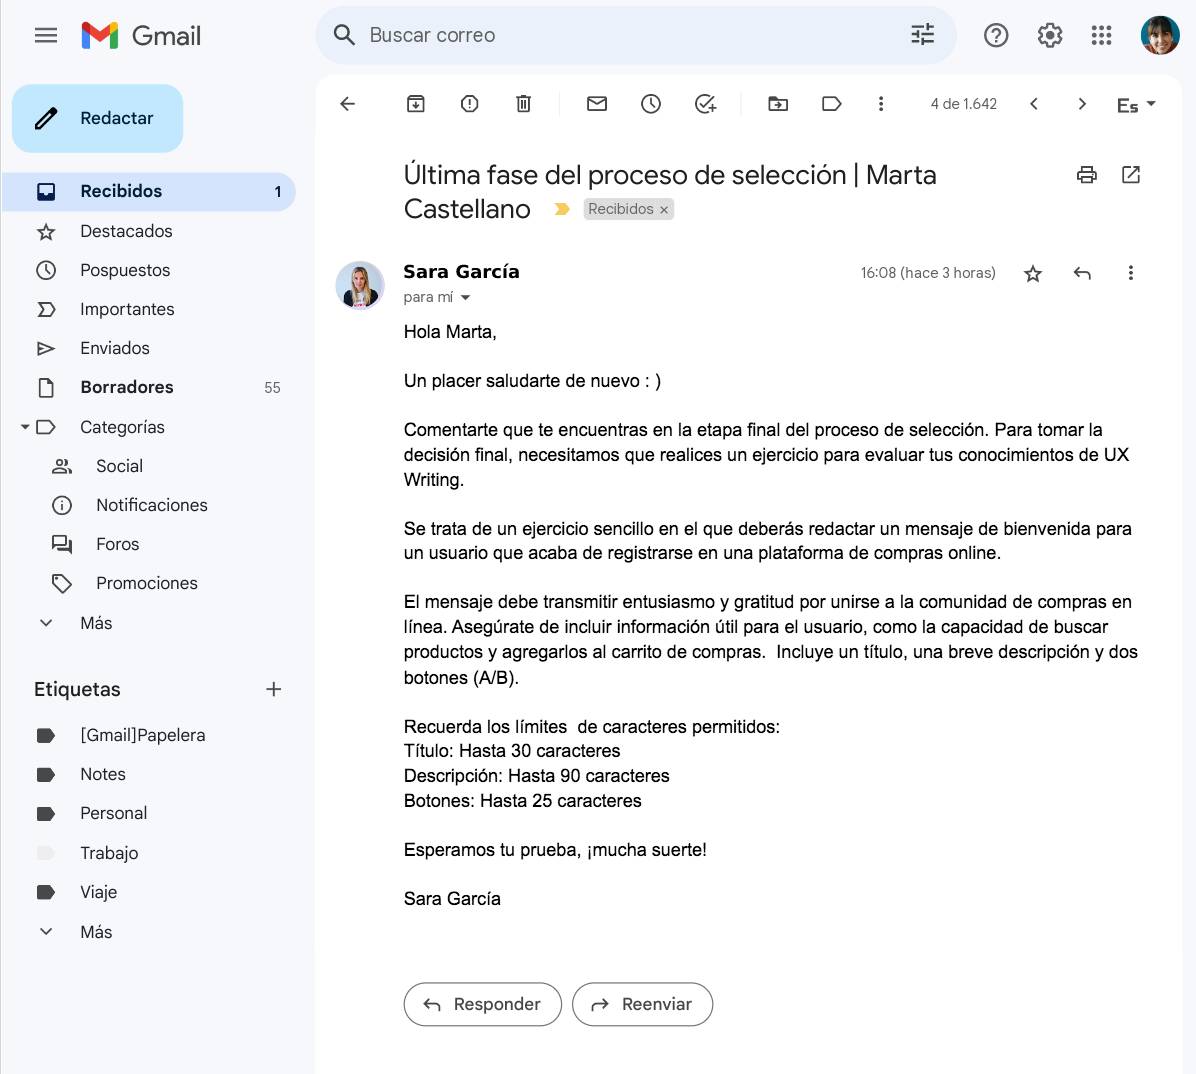Collapse the Categorías section
This screenshot has width=1196, height=1074.
24,427
